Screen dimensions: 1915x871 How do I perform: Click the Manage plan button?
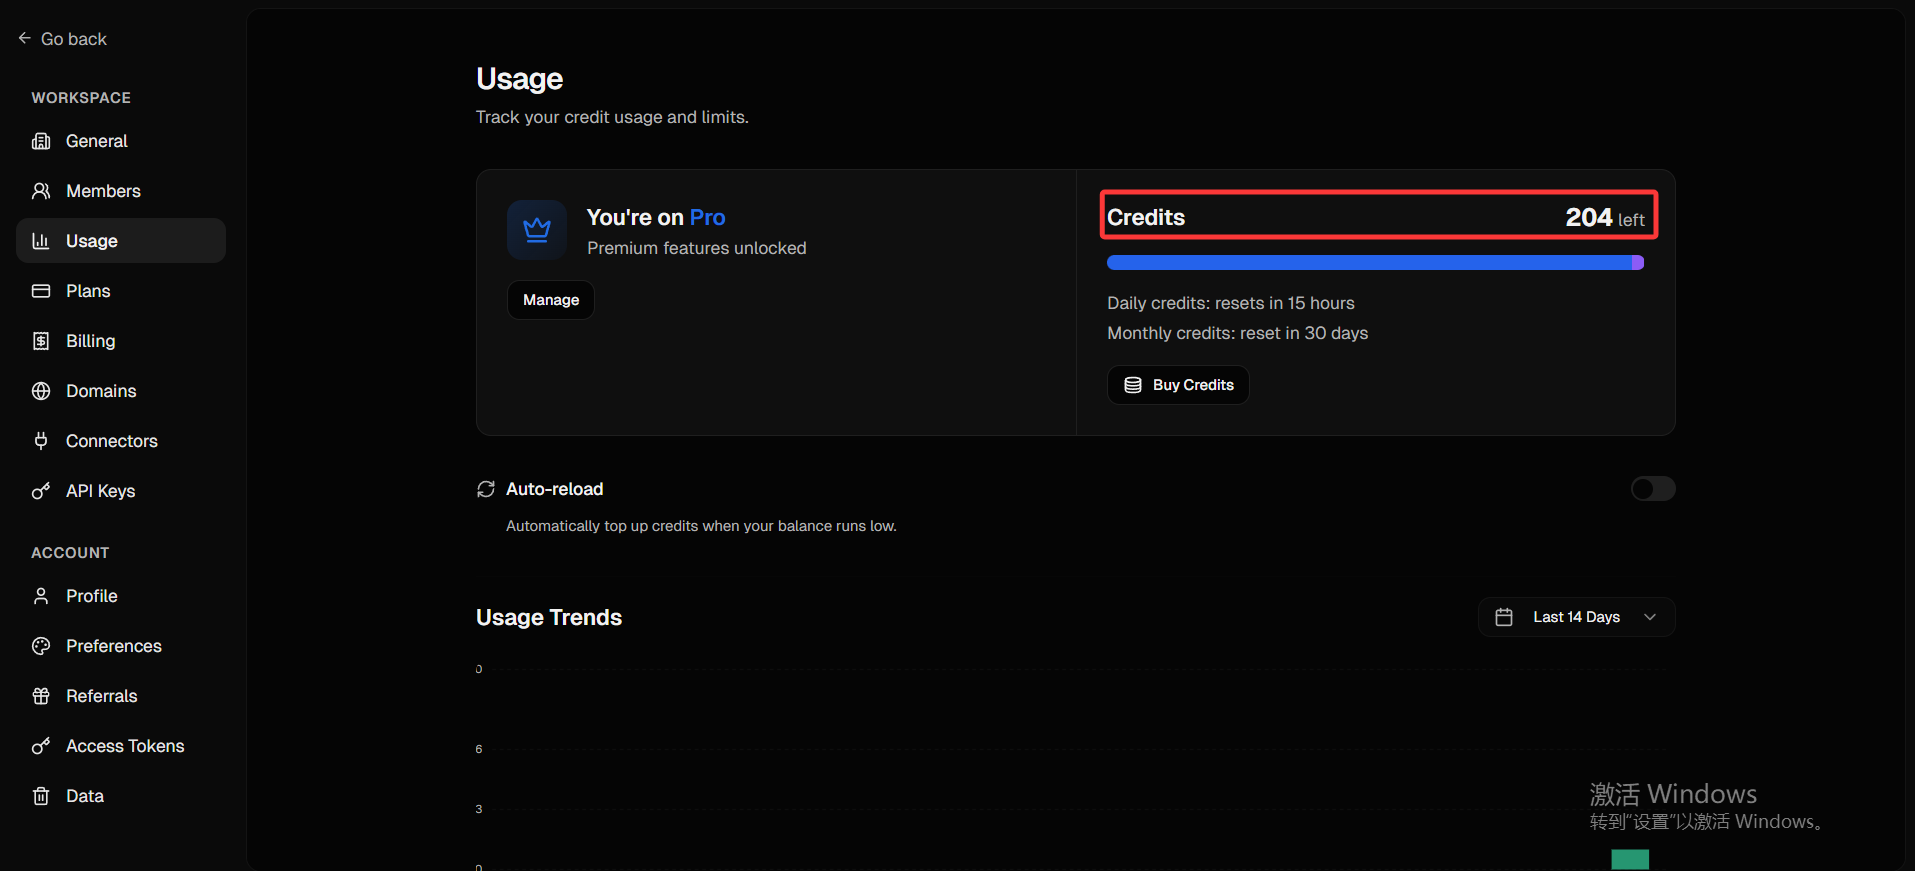pyautogui.click(x=551, y=300)
